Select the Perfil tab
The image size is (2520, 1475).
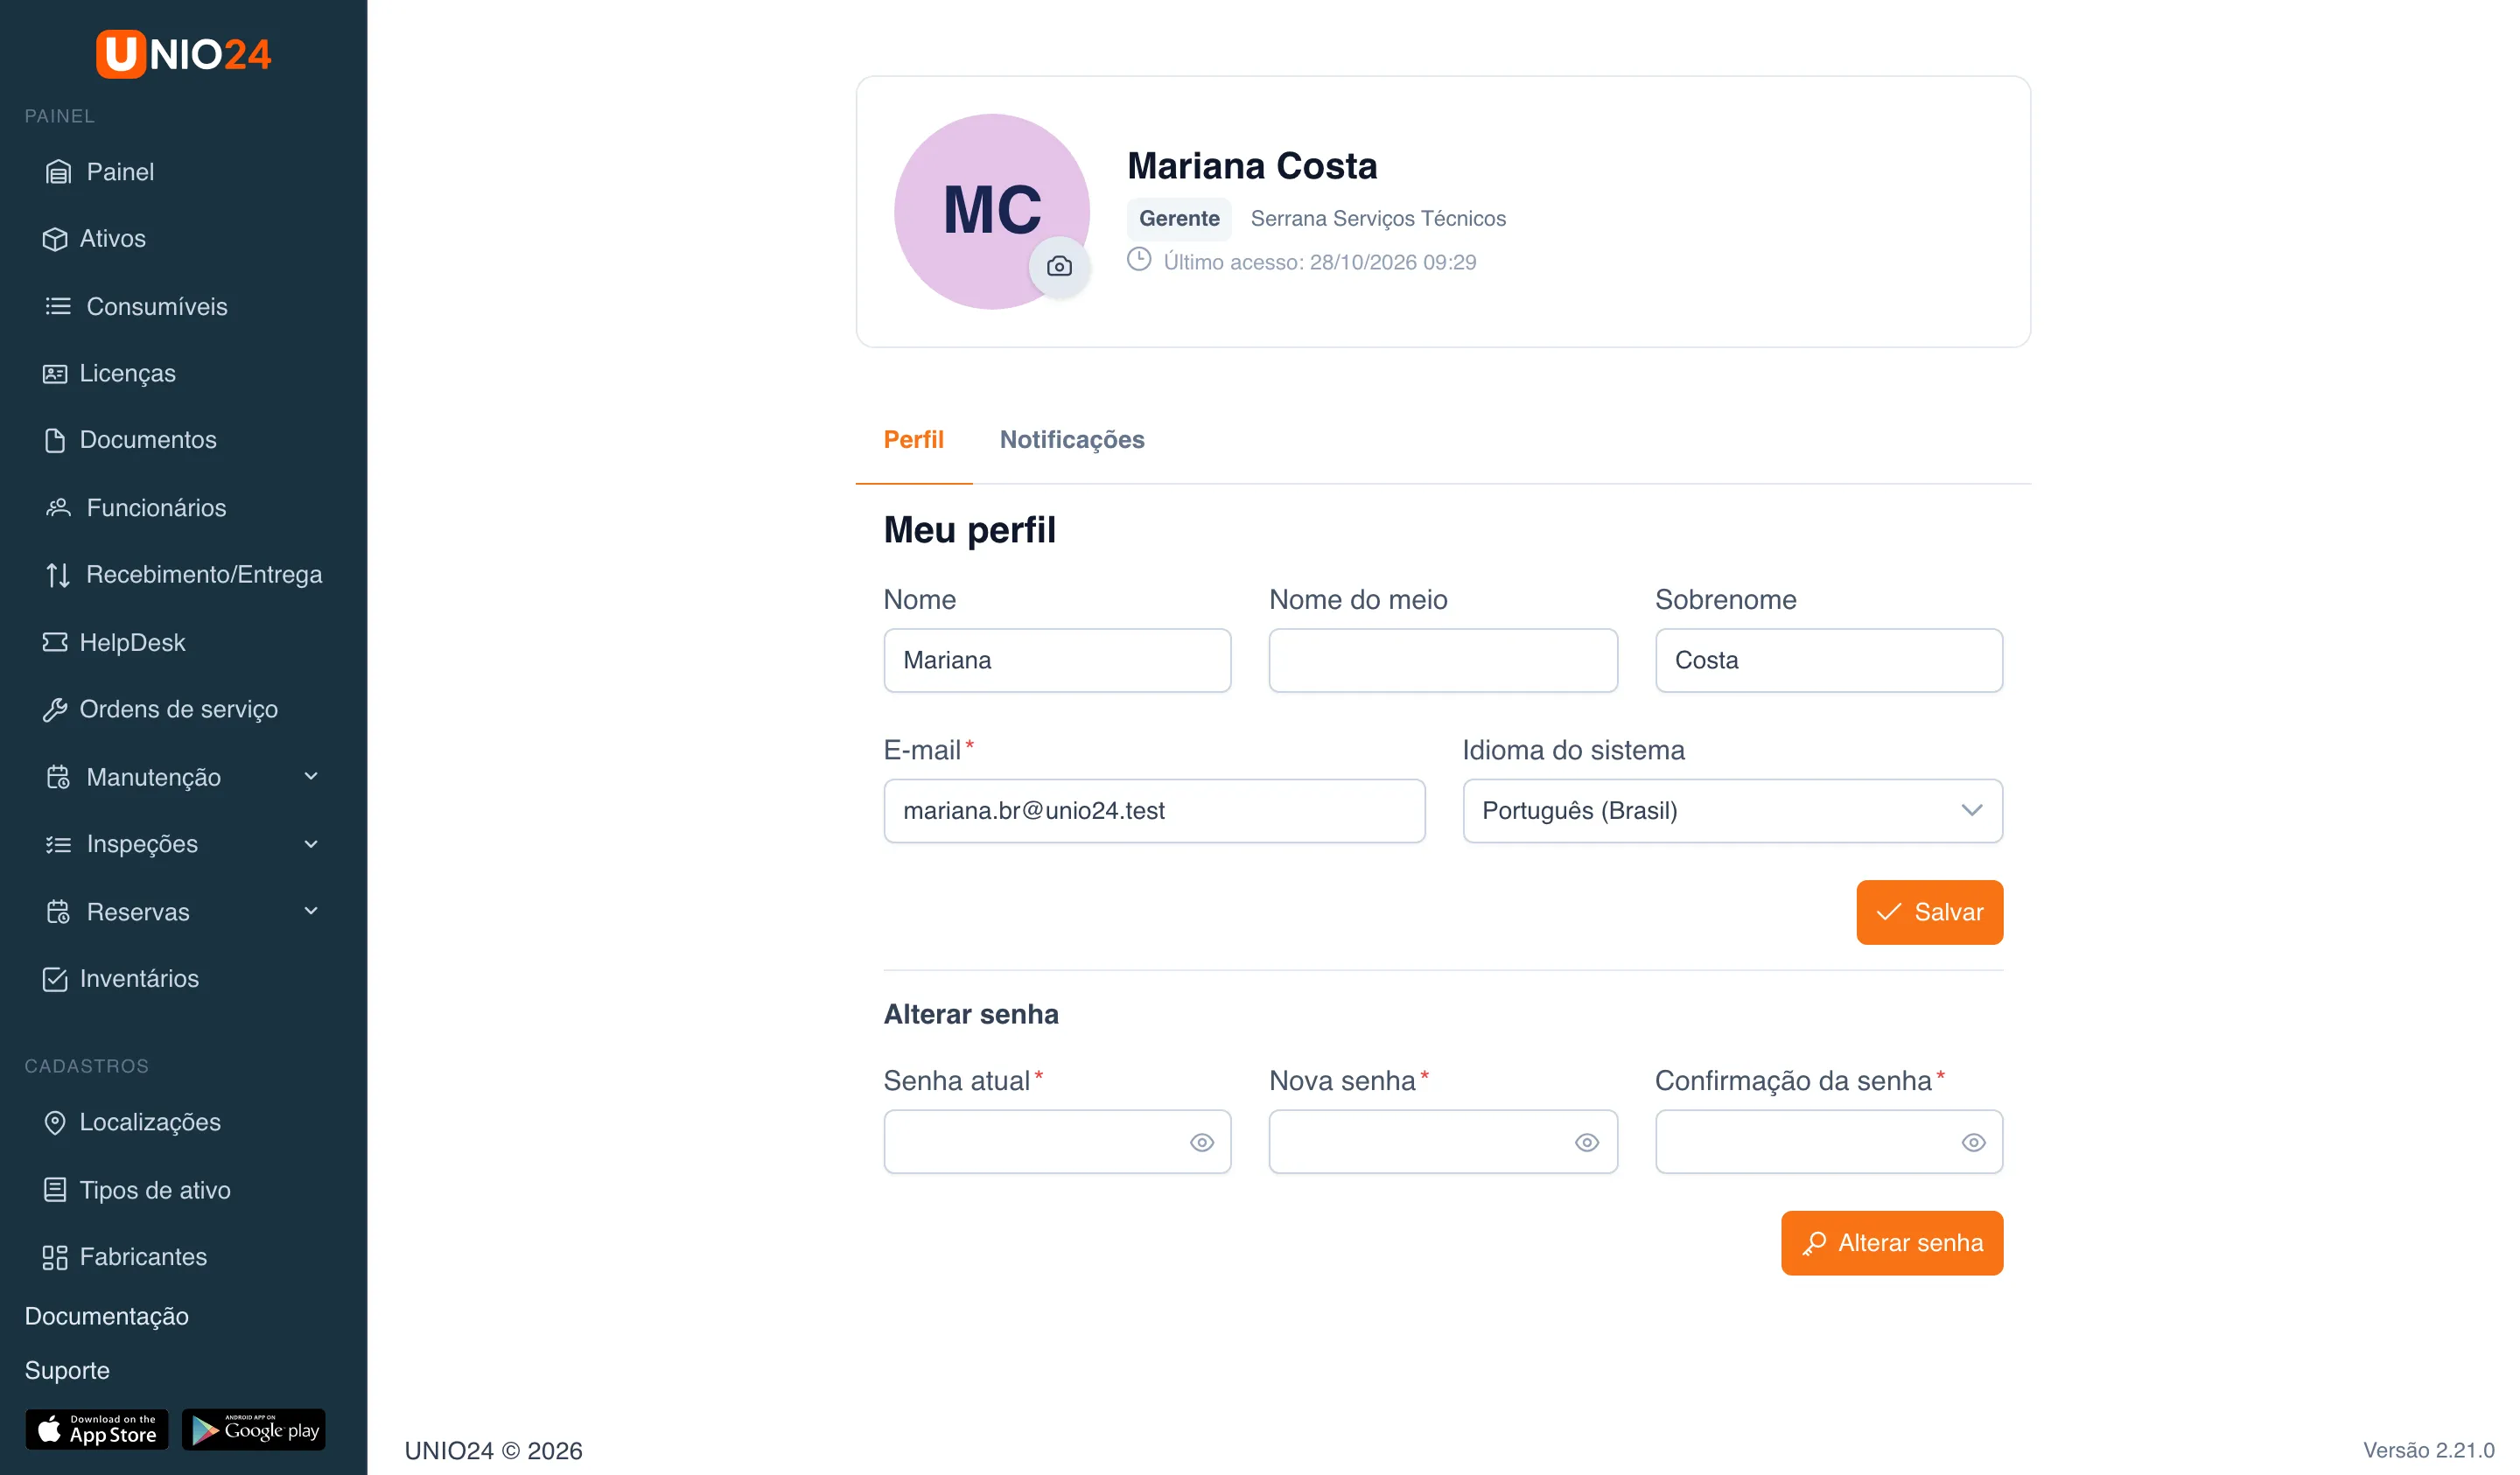[x=913, y=440]
